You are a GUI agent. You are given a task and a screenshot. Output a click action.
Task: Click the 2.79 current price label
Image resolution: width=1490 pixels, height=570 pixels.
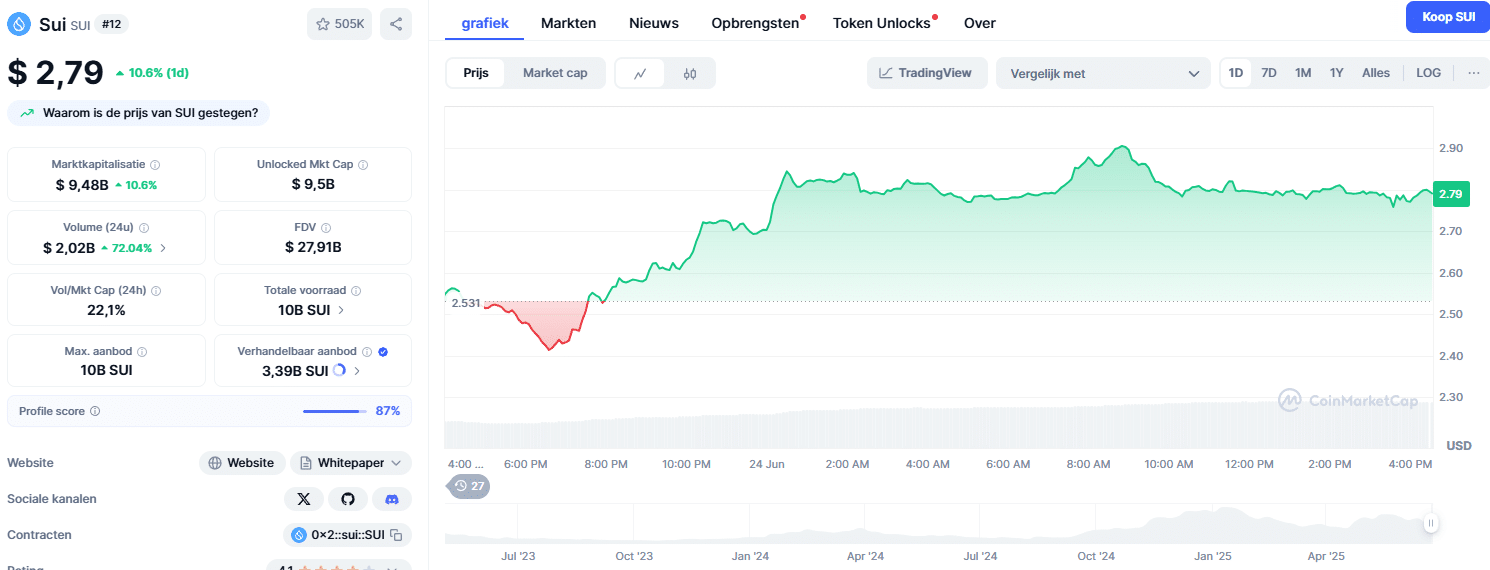(x=1451, y=194)
